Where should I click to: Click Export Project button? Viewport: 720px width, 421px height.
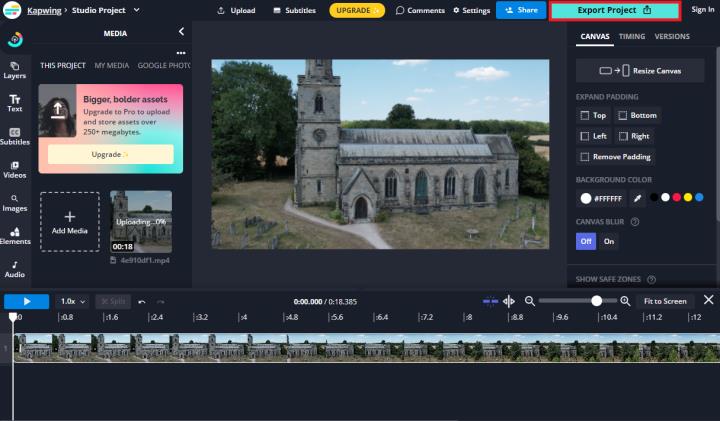click(615, 10)
